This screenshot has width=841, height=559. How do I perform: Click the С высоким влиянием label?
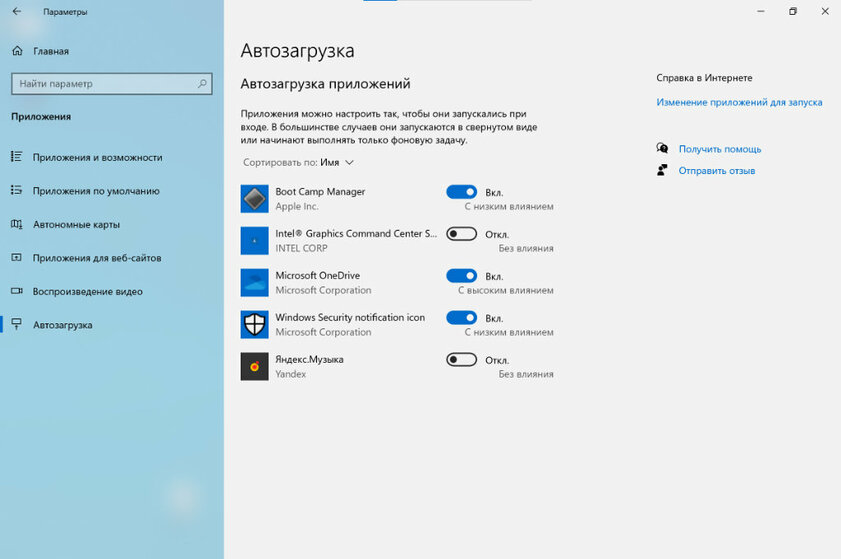[x=506, y=290]
